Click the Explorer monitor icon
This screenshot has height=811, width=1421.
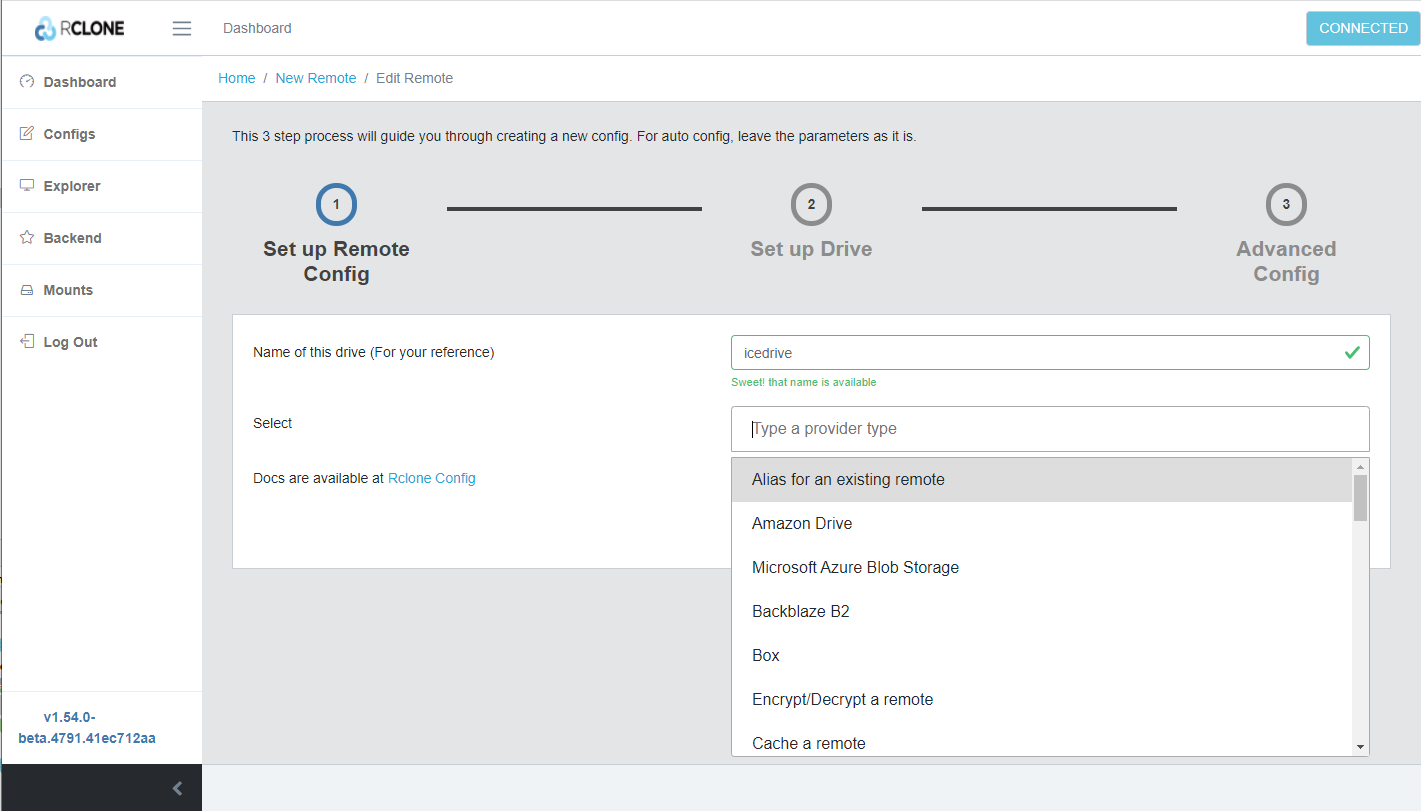pyautogui.click(x=27, y=186)
